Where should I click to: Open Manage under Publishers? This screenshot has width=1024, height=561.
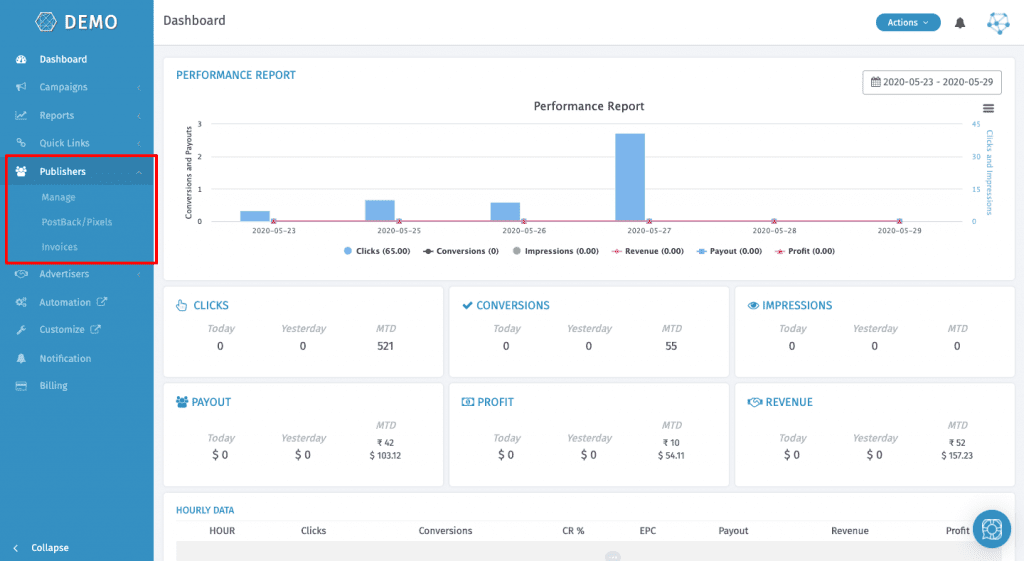point(58,198)
